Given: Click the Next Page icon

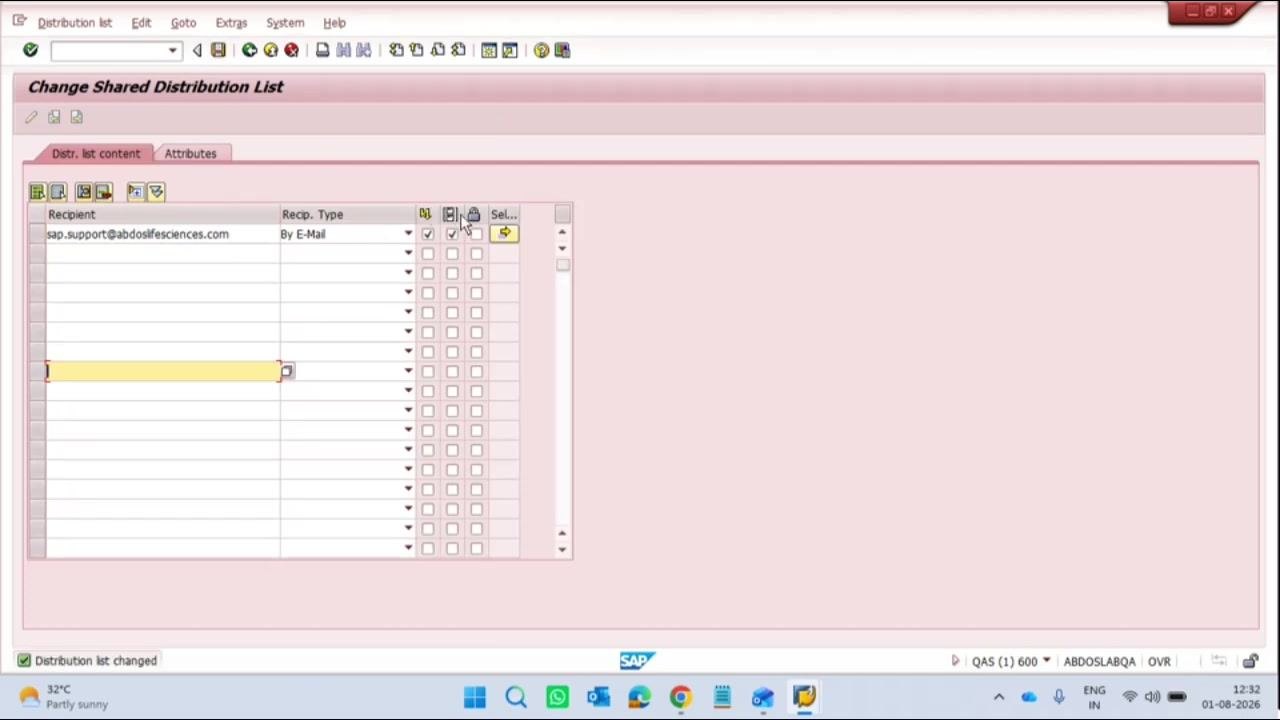Looking at the screenshot, I should click(x=437, y=50).
